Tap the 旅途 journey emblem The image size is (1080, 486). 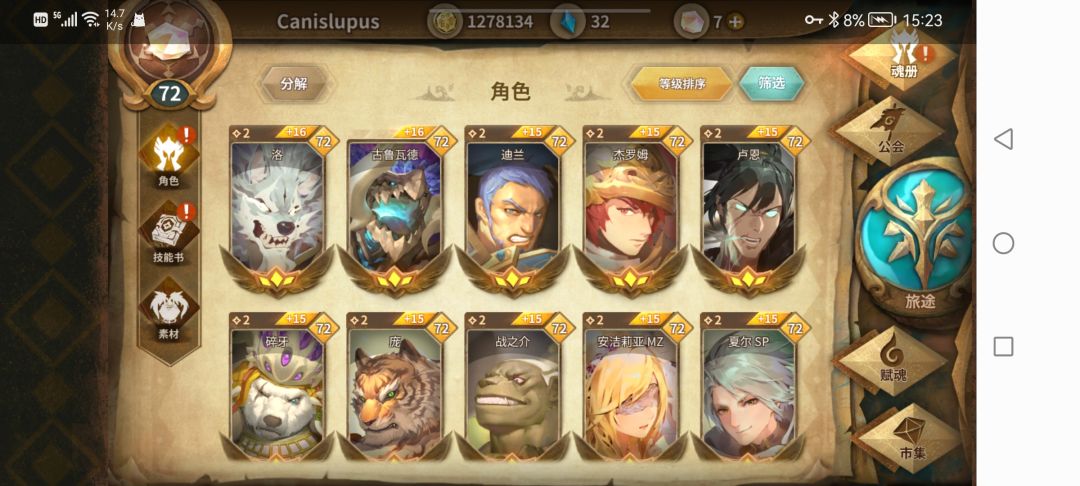click(919, 235)
